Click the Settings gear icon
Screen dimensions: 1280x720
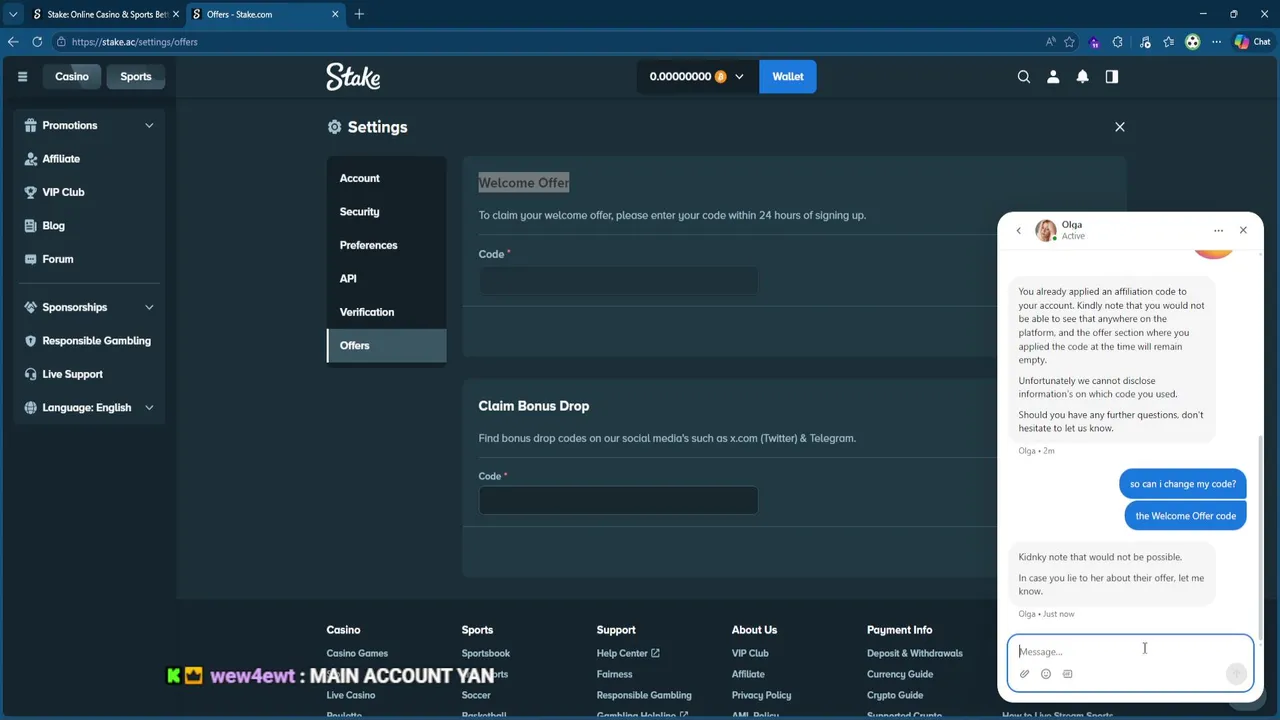point(334,127)
